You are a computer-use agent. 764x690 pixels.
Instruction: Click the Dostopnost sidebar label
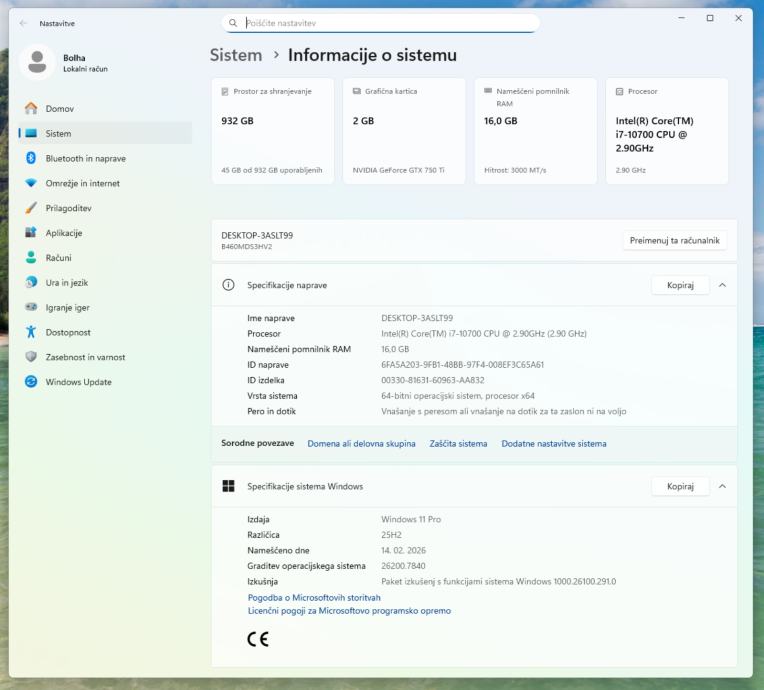click(x=68, y=332)
